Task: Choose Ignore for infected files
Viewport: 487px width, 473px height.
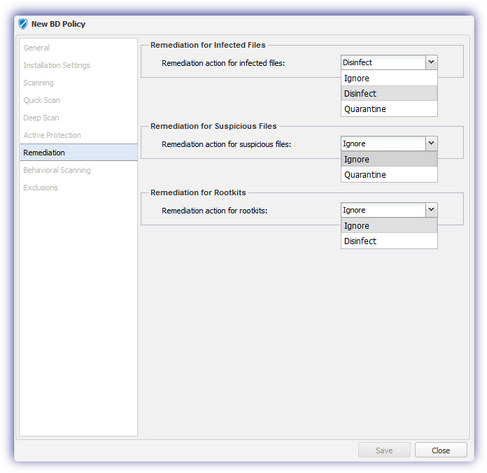Action: [x=389, y=78]
